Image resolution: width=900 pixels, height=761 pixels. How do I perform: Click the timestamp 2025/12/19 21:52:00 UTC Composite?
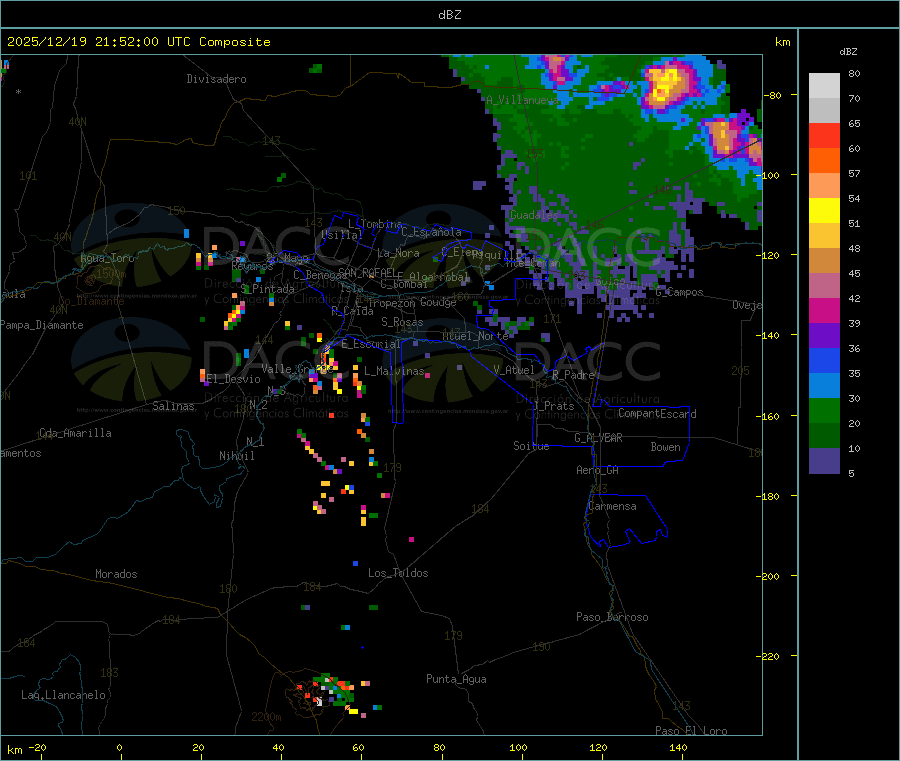click(x=138, y=42)
